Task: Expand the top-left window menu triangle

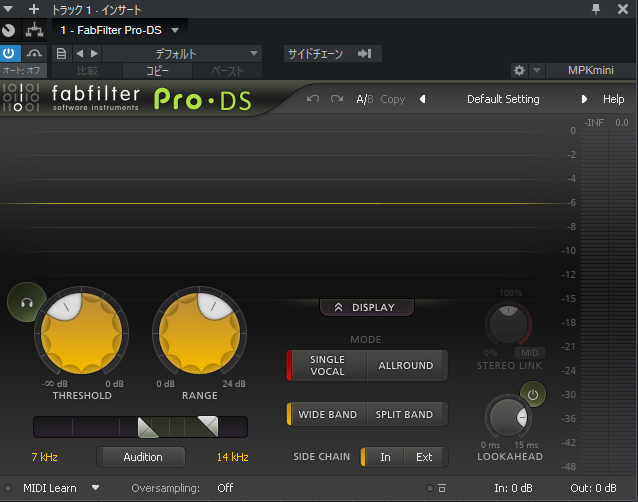Action: [8, 9]
